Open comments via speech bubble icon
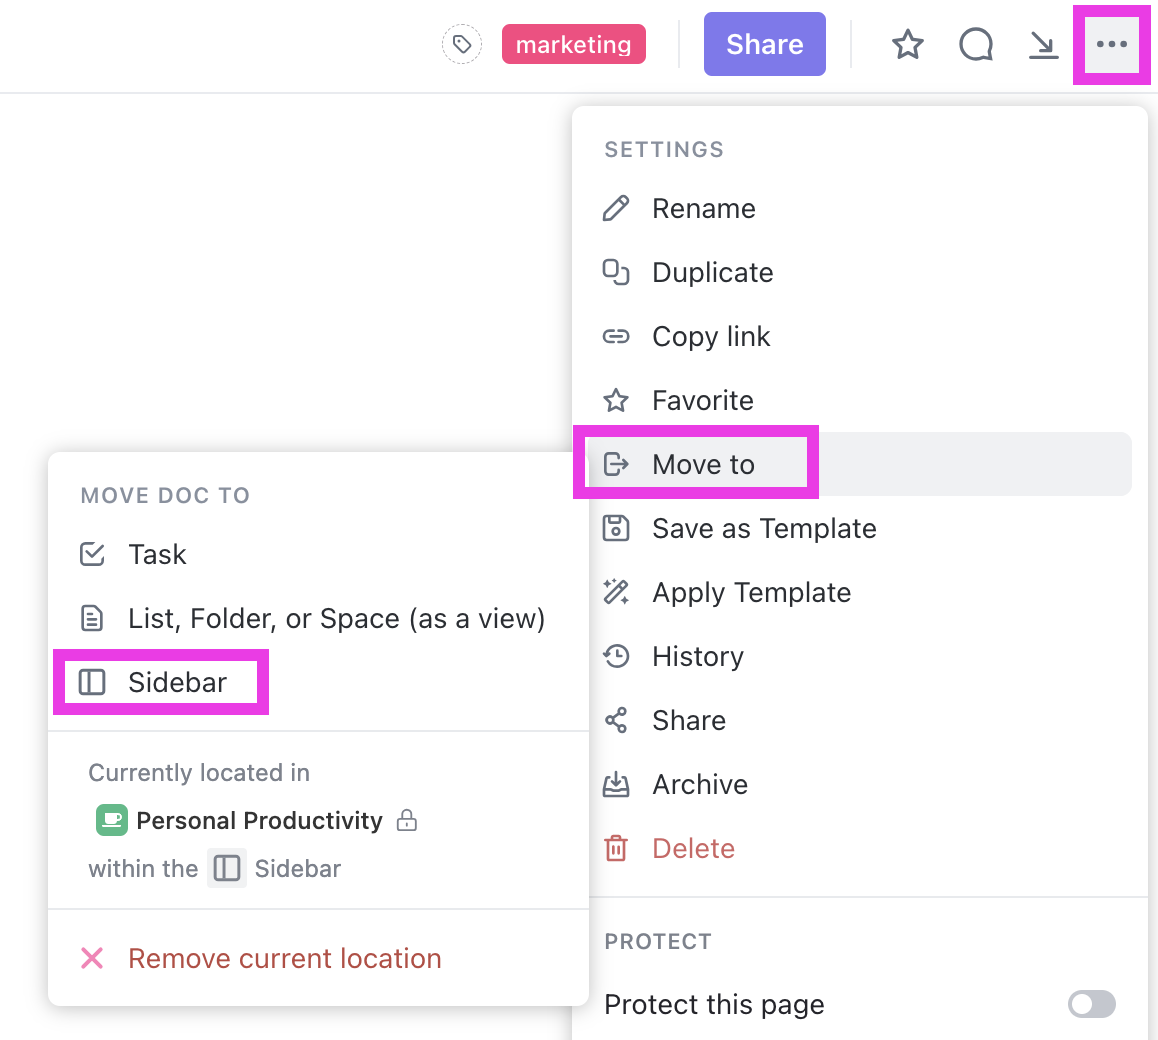 [x=975, y=45]
